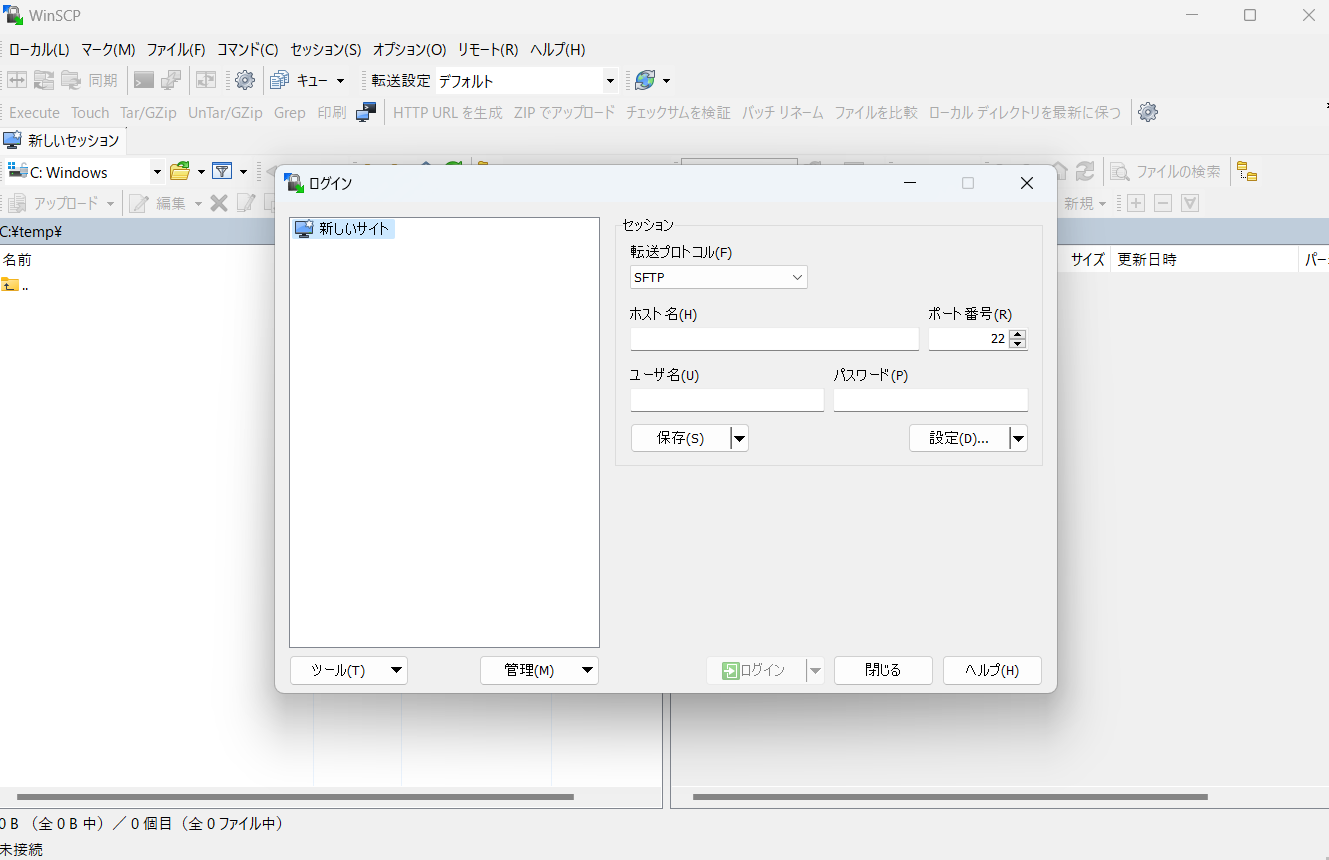Click the 閉じる button
Screen dimensions: 1329x860
pos(883,670)
